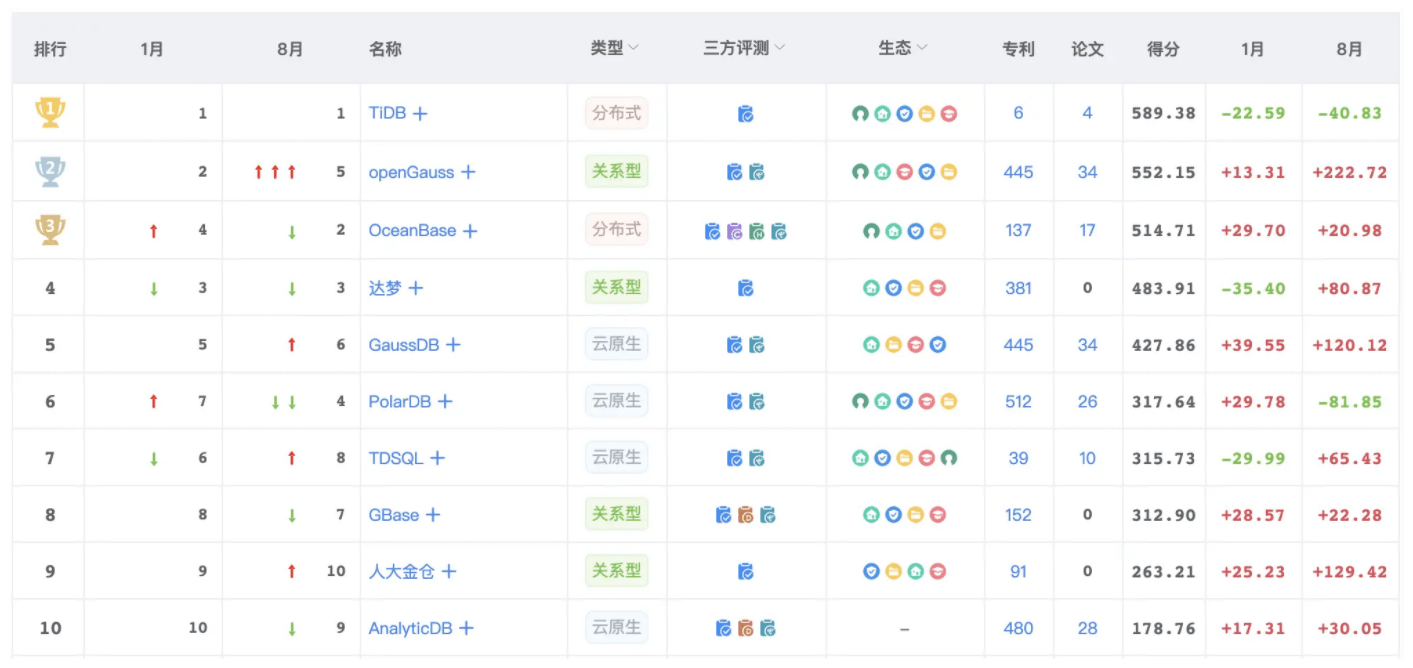
Task: Click the plus icon beside openGauss
Action: coord(468,172)
